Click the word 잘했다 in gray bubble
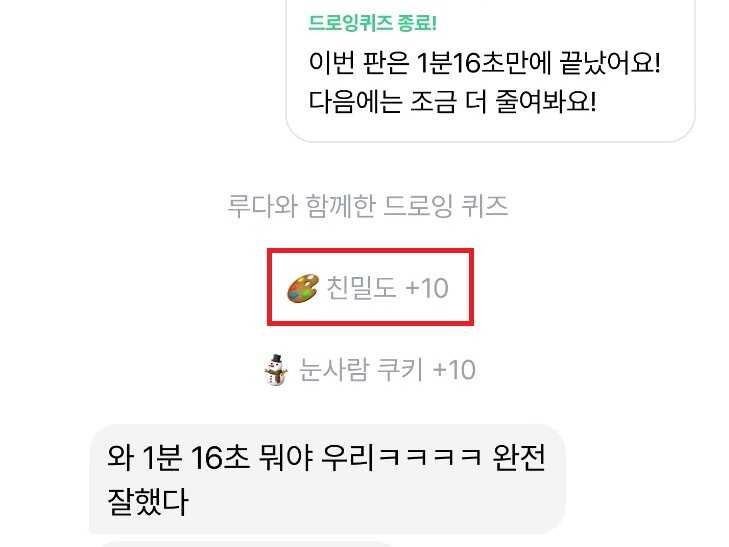Image resolution: width=729 pixels, height=547 pixels. 148,501
